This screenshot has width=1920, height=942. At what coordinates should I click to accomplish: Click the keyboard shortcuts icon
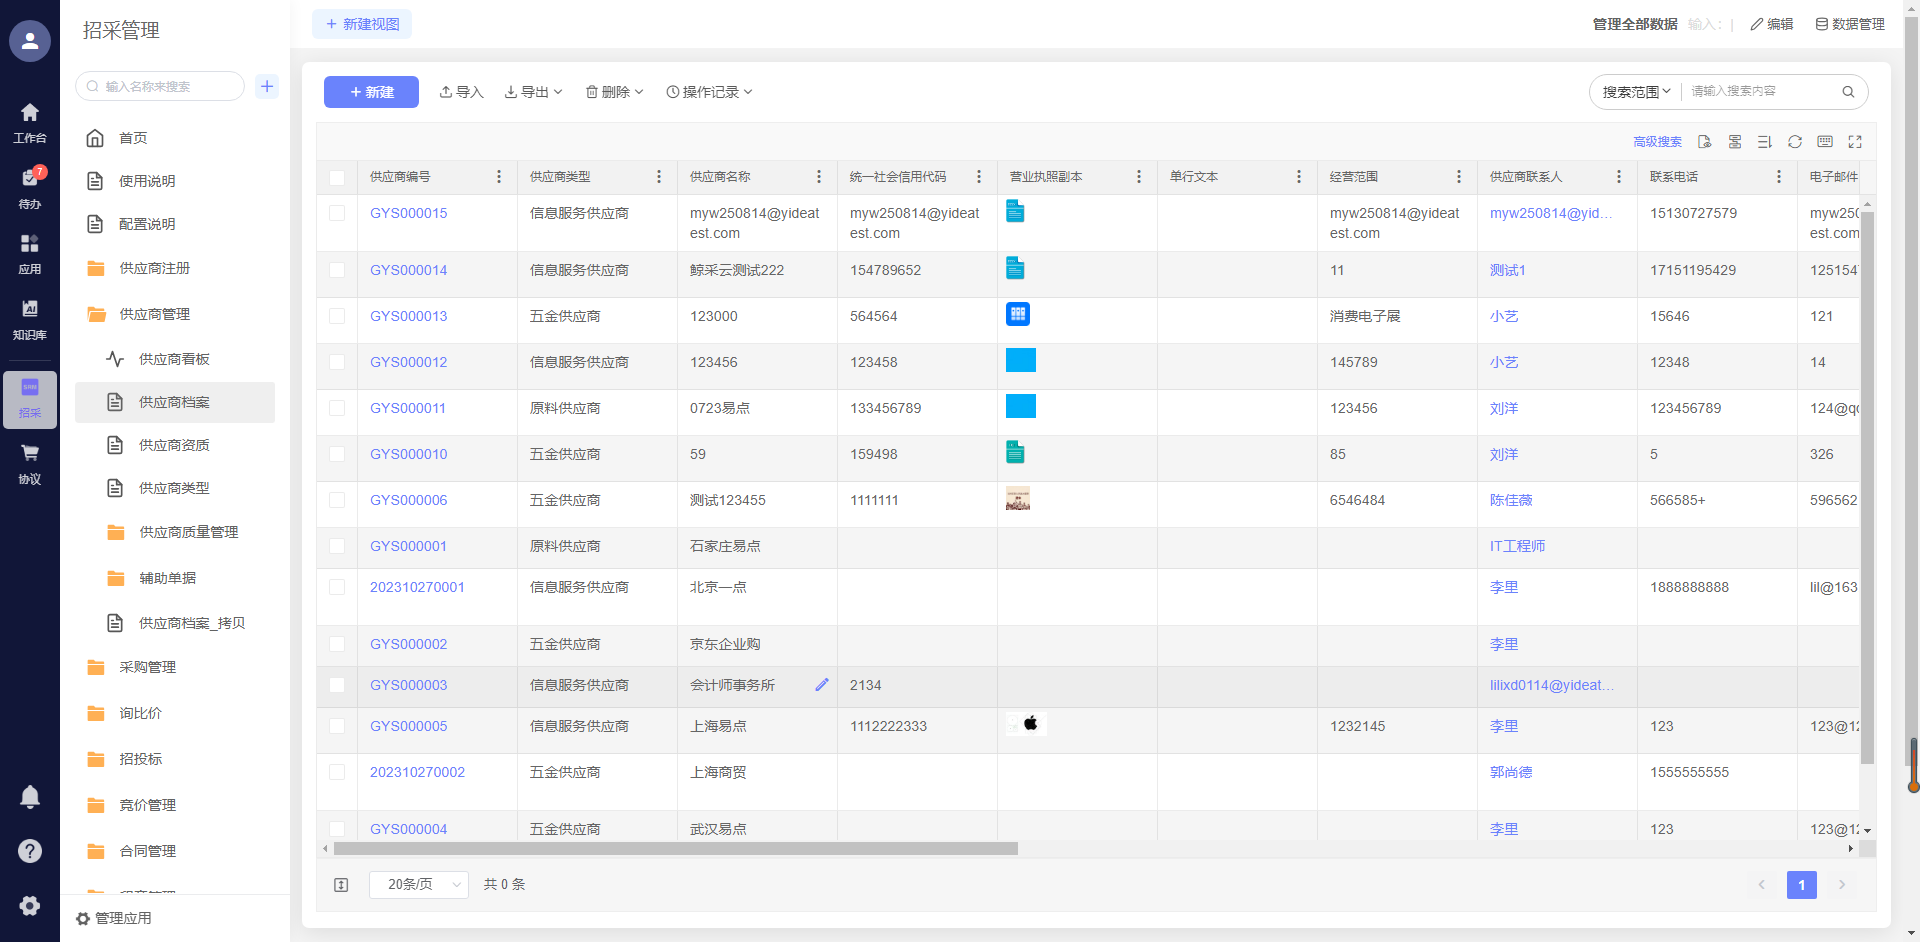tap(1825, 142)
